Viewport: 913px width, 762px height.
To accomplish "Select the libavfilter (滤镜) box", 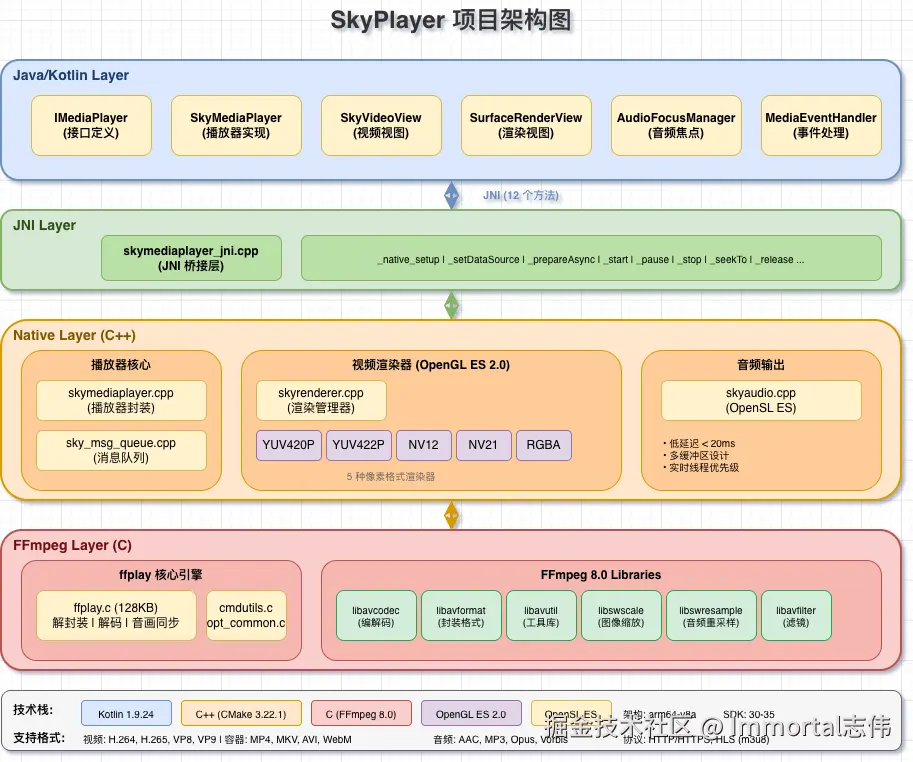I will pyautogui.click(x=796, y=615).
